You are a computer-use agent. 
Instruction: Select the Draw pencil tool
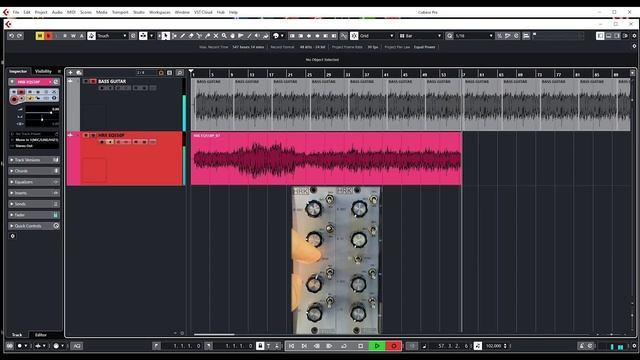182,36
